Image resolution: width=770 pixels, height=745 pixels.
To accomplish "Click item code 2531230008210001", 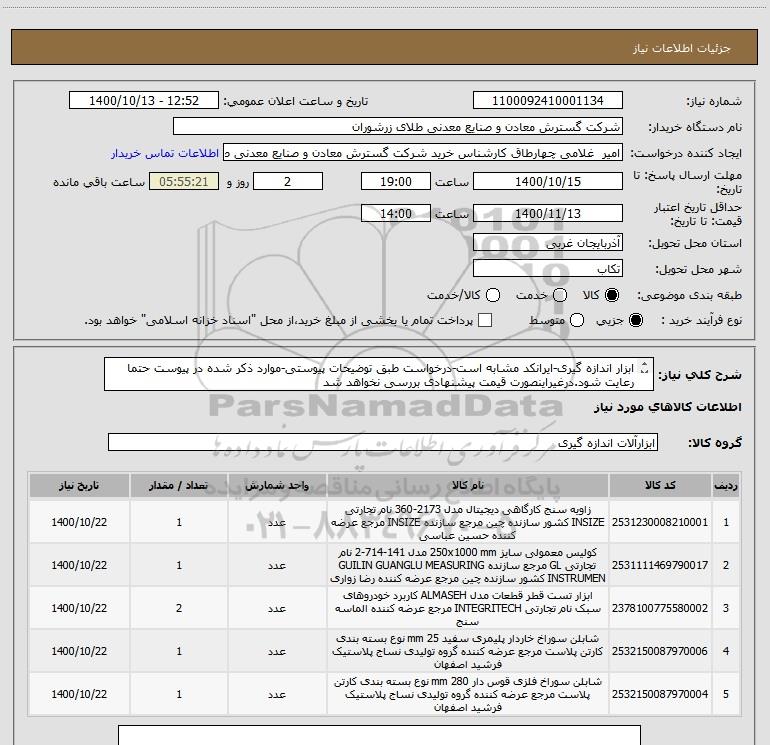I will coord(660,523).
